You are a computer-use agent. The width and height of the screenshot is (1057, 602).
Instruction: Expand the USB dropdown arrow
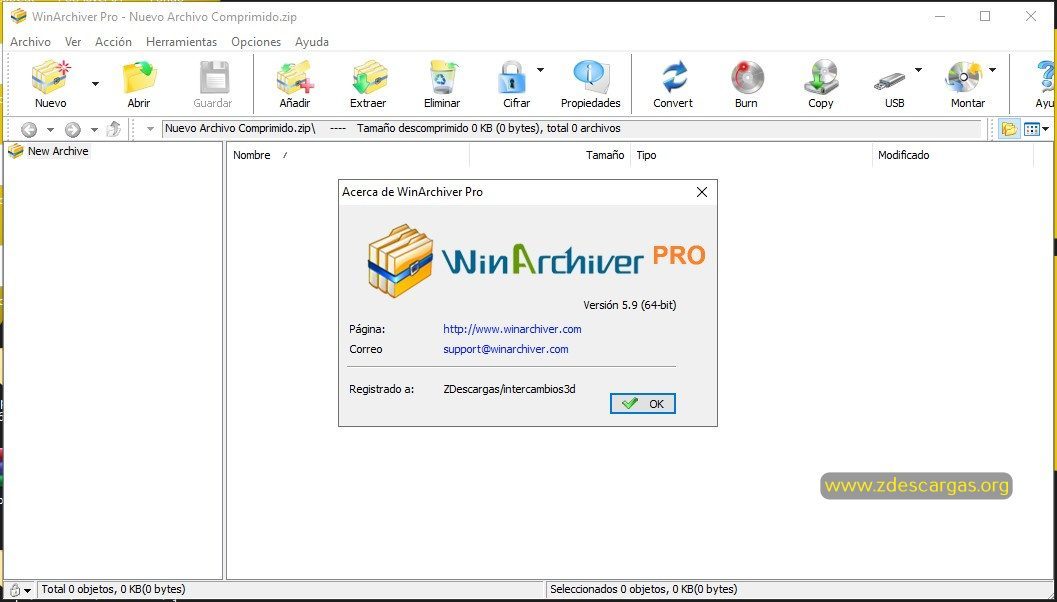(x=918, y=69)
